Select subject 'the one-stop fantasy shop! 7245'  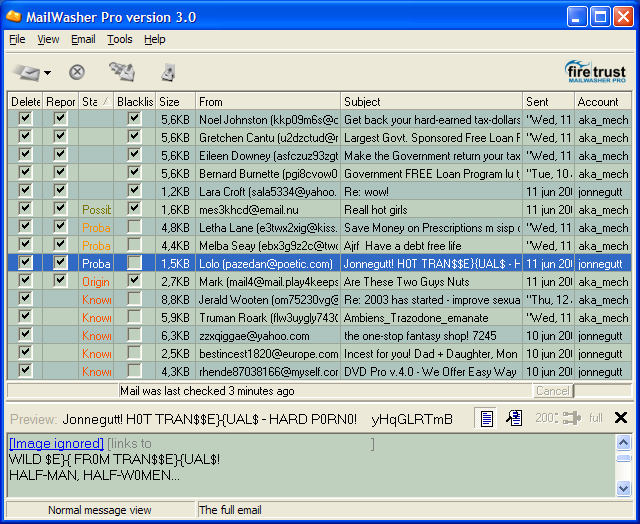pyautogui.click(x=420, y=335)
